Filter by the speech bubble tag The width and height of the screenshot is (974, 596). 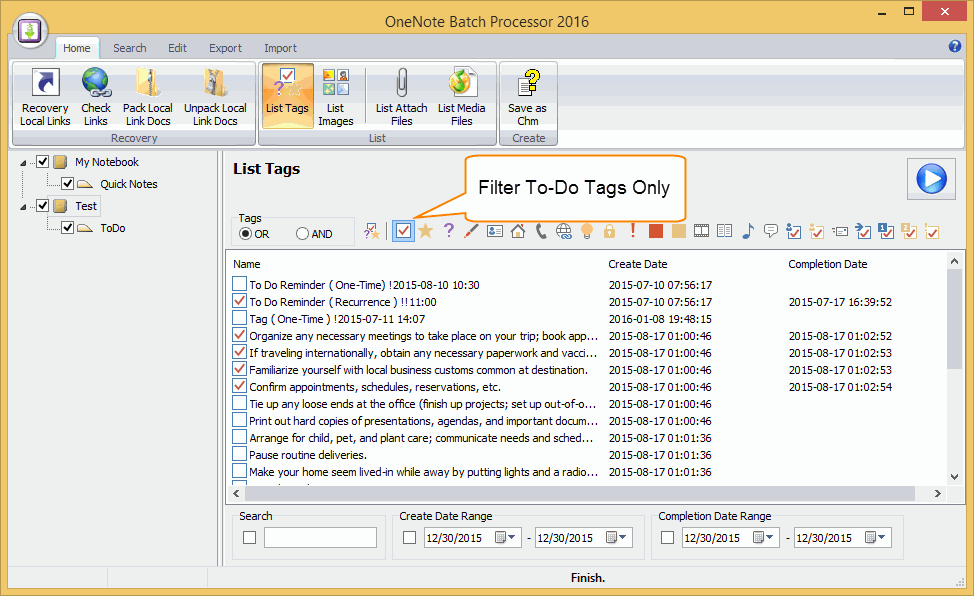pyautogui.click(x=771, y=231)
